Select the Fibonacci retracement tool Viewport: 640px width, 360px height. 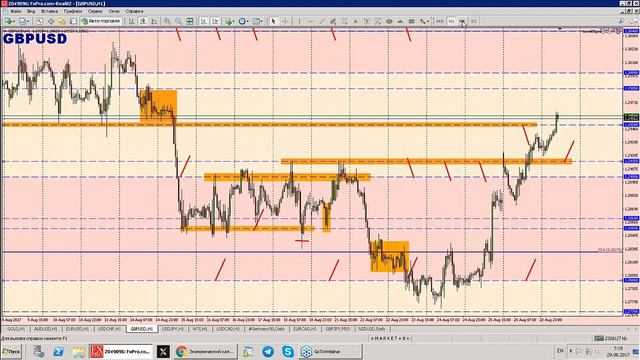344,21
